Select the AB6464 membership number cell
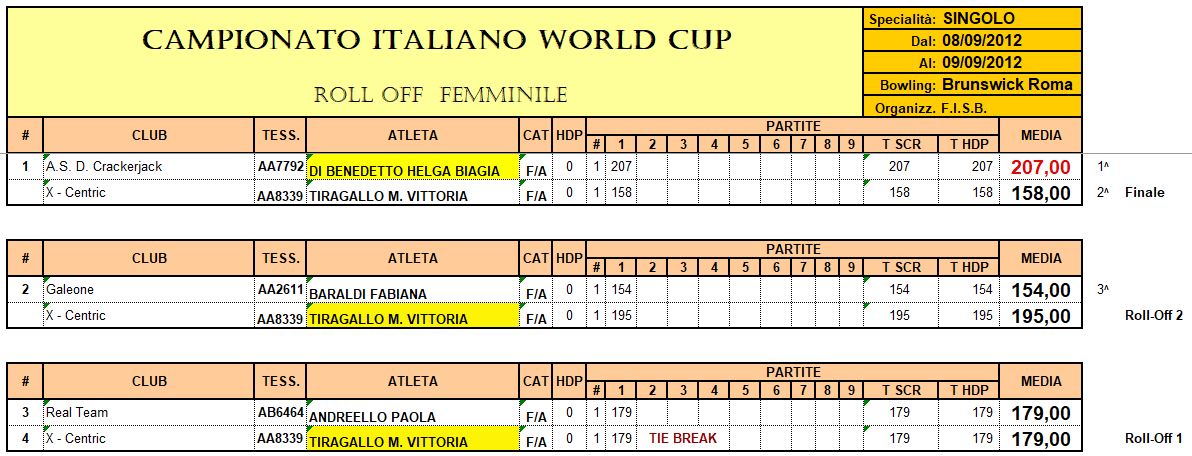The width and height of the screenshot is (1192, 456). point(281,413)
